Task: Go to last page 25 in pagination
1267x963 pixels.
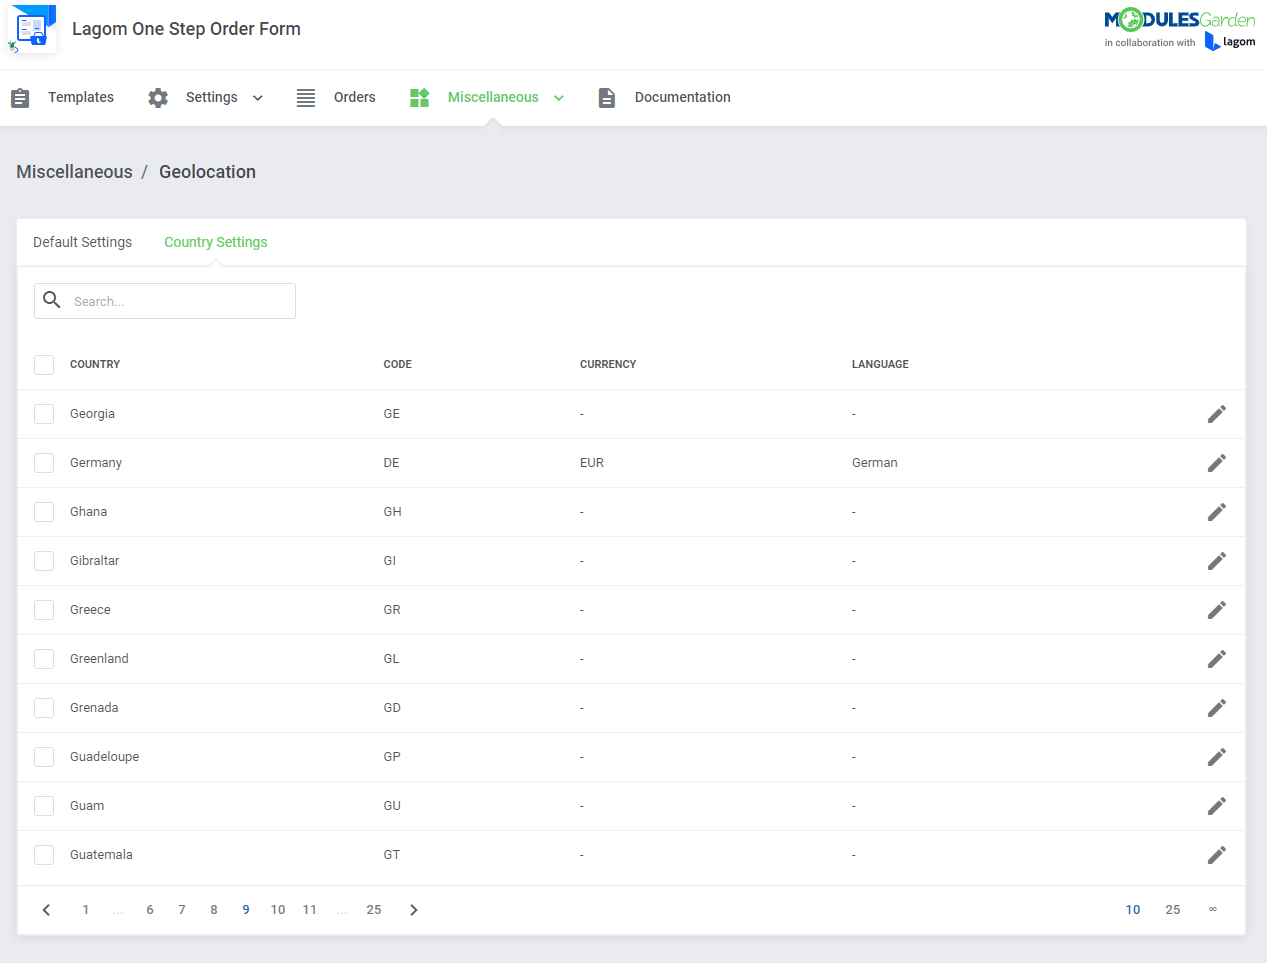Action: point(374,910)
